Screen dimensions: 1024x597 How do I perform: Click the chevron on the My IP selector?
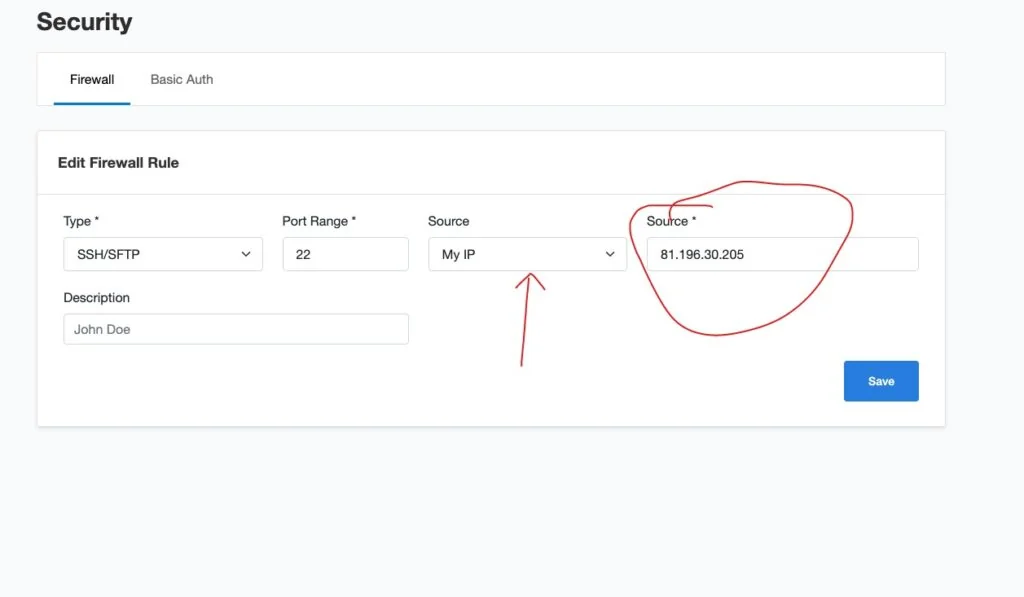pyautogui.click(x=610, y=254)
